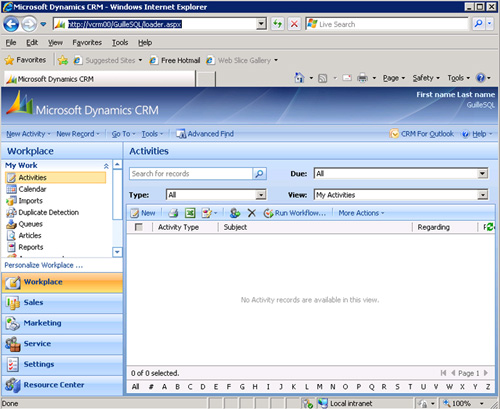The height and width of the screenshot is (409, 500).
Task: Click the Live Search magnifier button
Action: pyautogui.click(x=479, y=24)
